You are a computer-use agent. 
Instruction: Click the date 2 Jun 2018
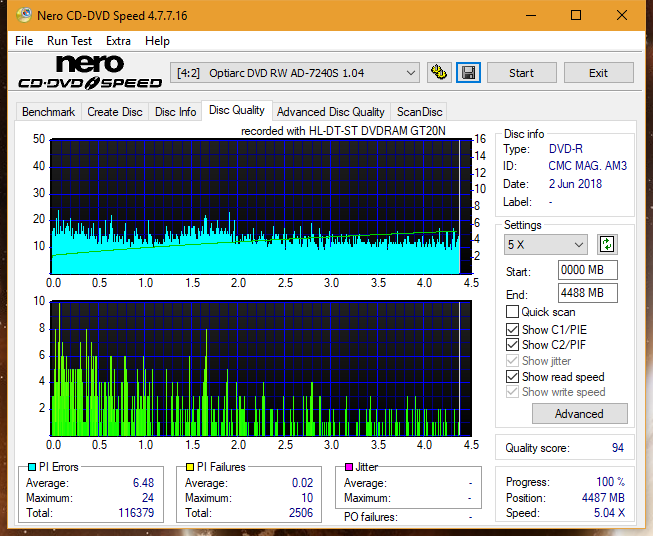point(575,184)
